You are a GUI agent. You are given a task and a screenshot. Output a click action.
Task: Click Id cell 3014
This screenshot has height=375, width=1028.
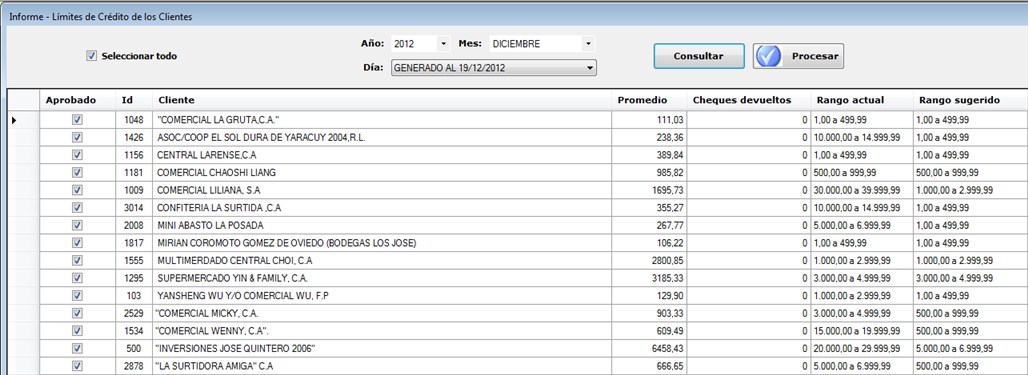134,208
